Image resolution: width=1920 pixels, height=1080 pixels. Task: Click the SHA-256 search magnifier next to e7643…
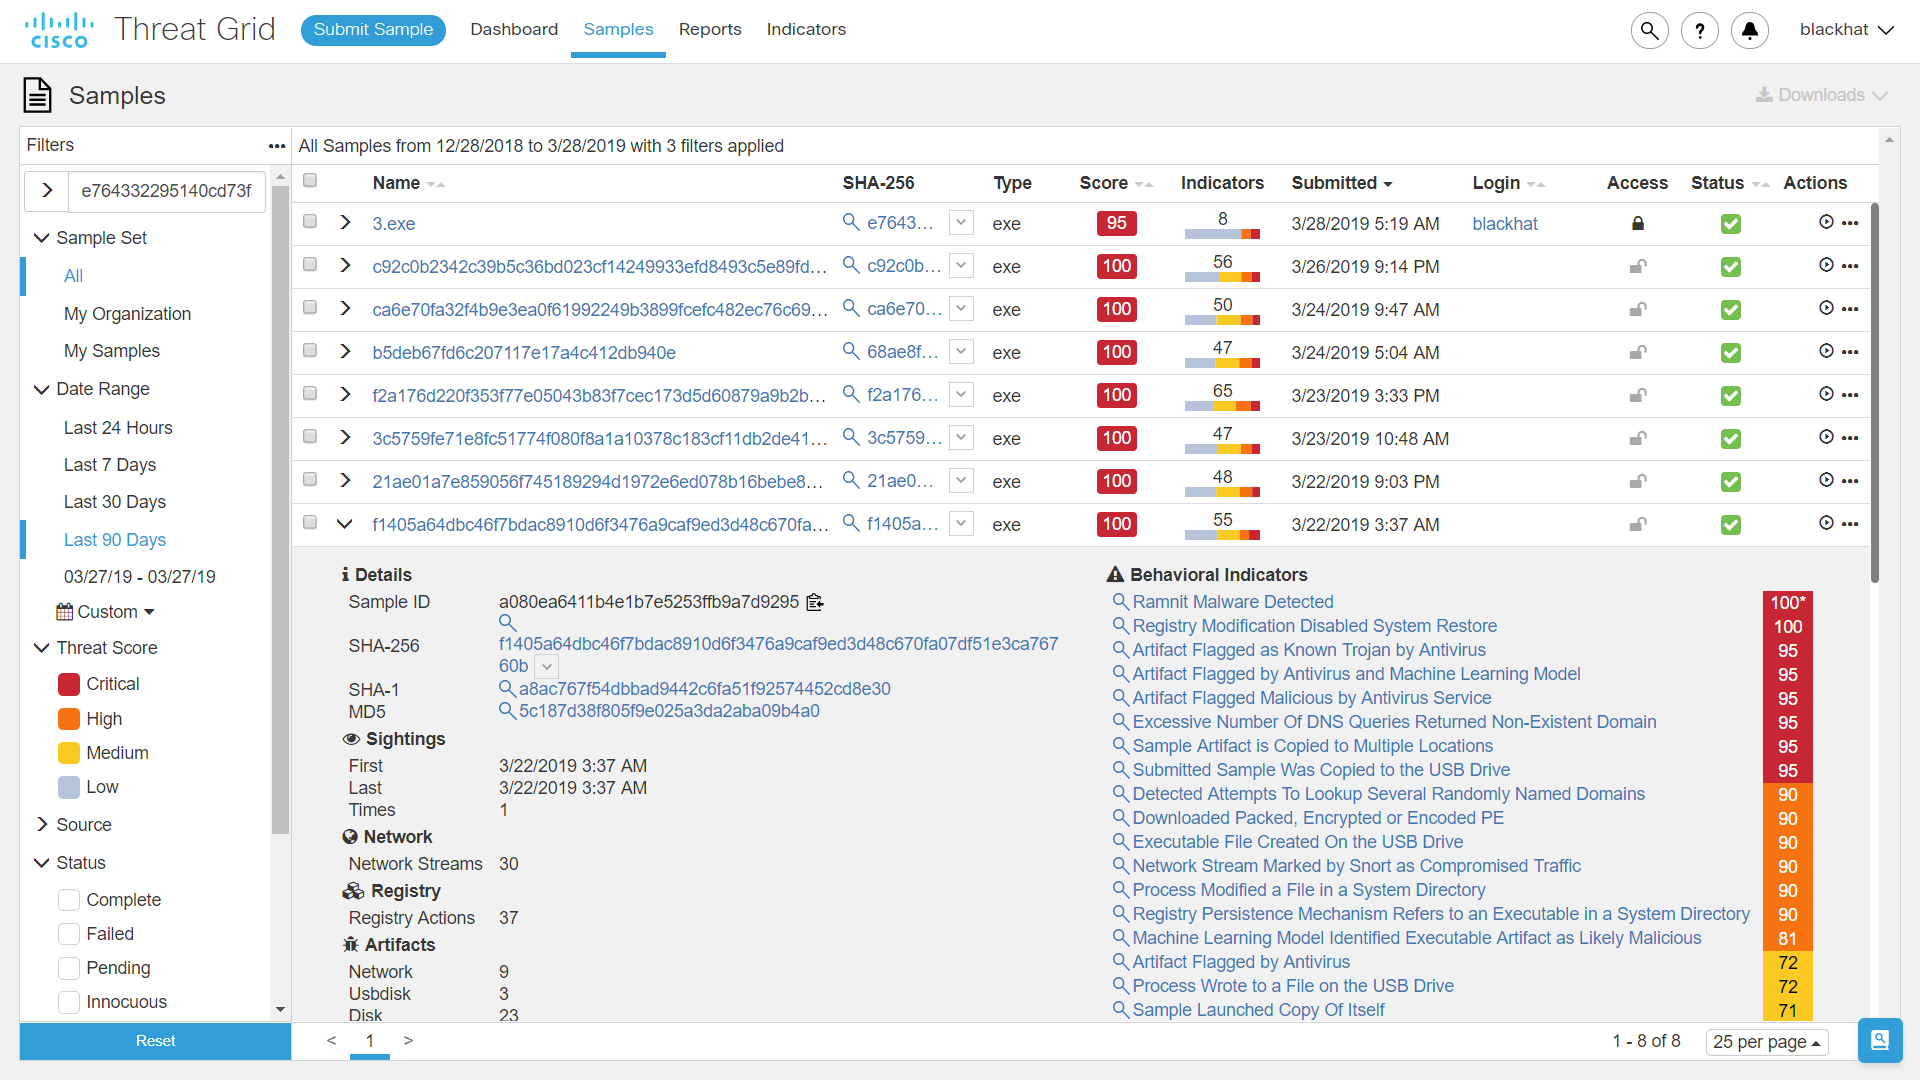tap(851, 222)
